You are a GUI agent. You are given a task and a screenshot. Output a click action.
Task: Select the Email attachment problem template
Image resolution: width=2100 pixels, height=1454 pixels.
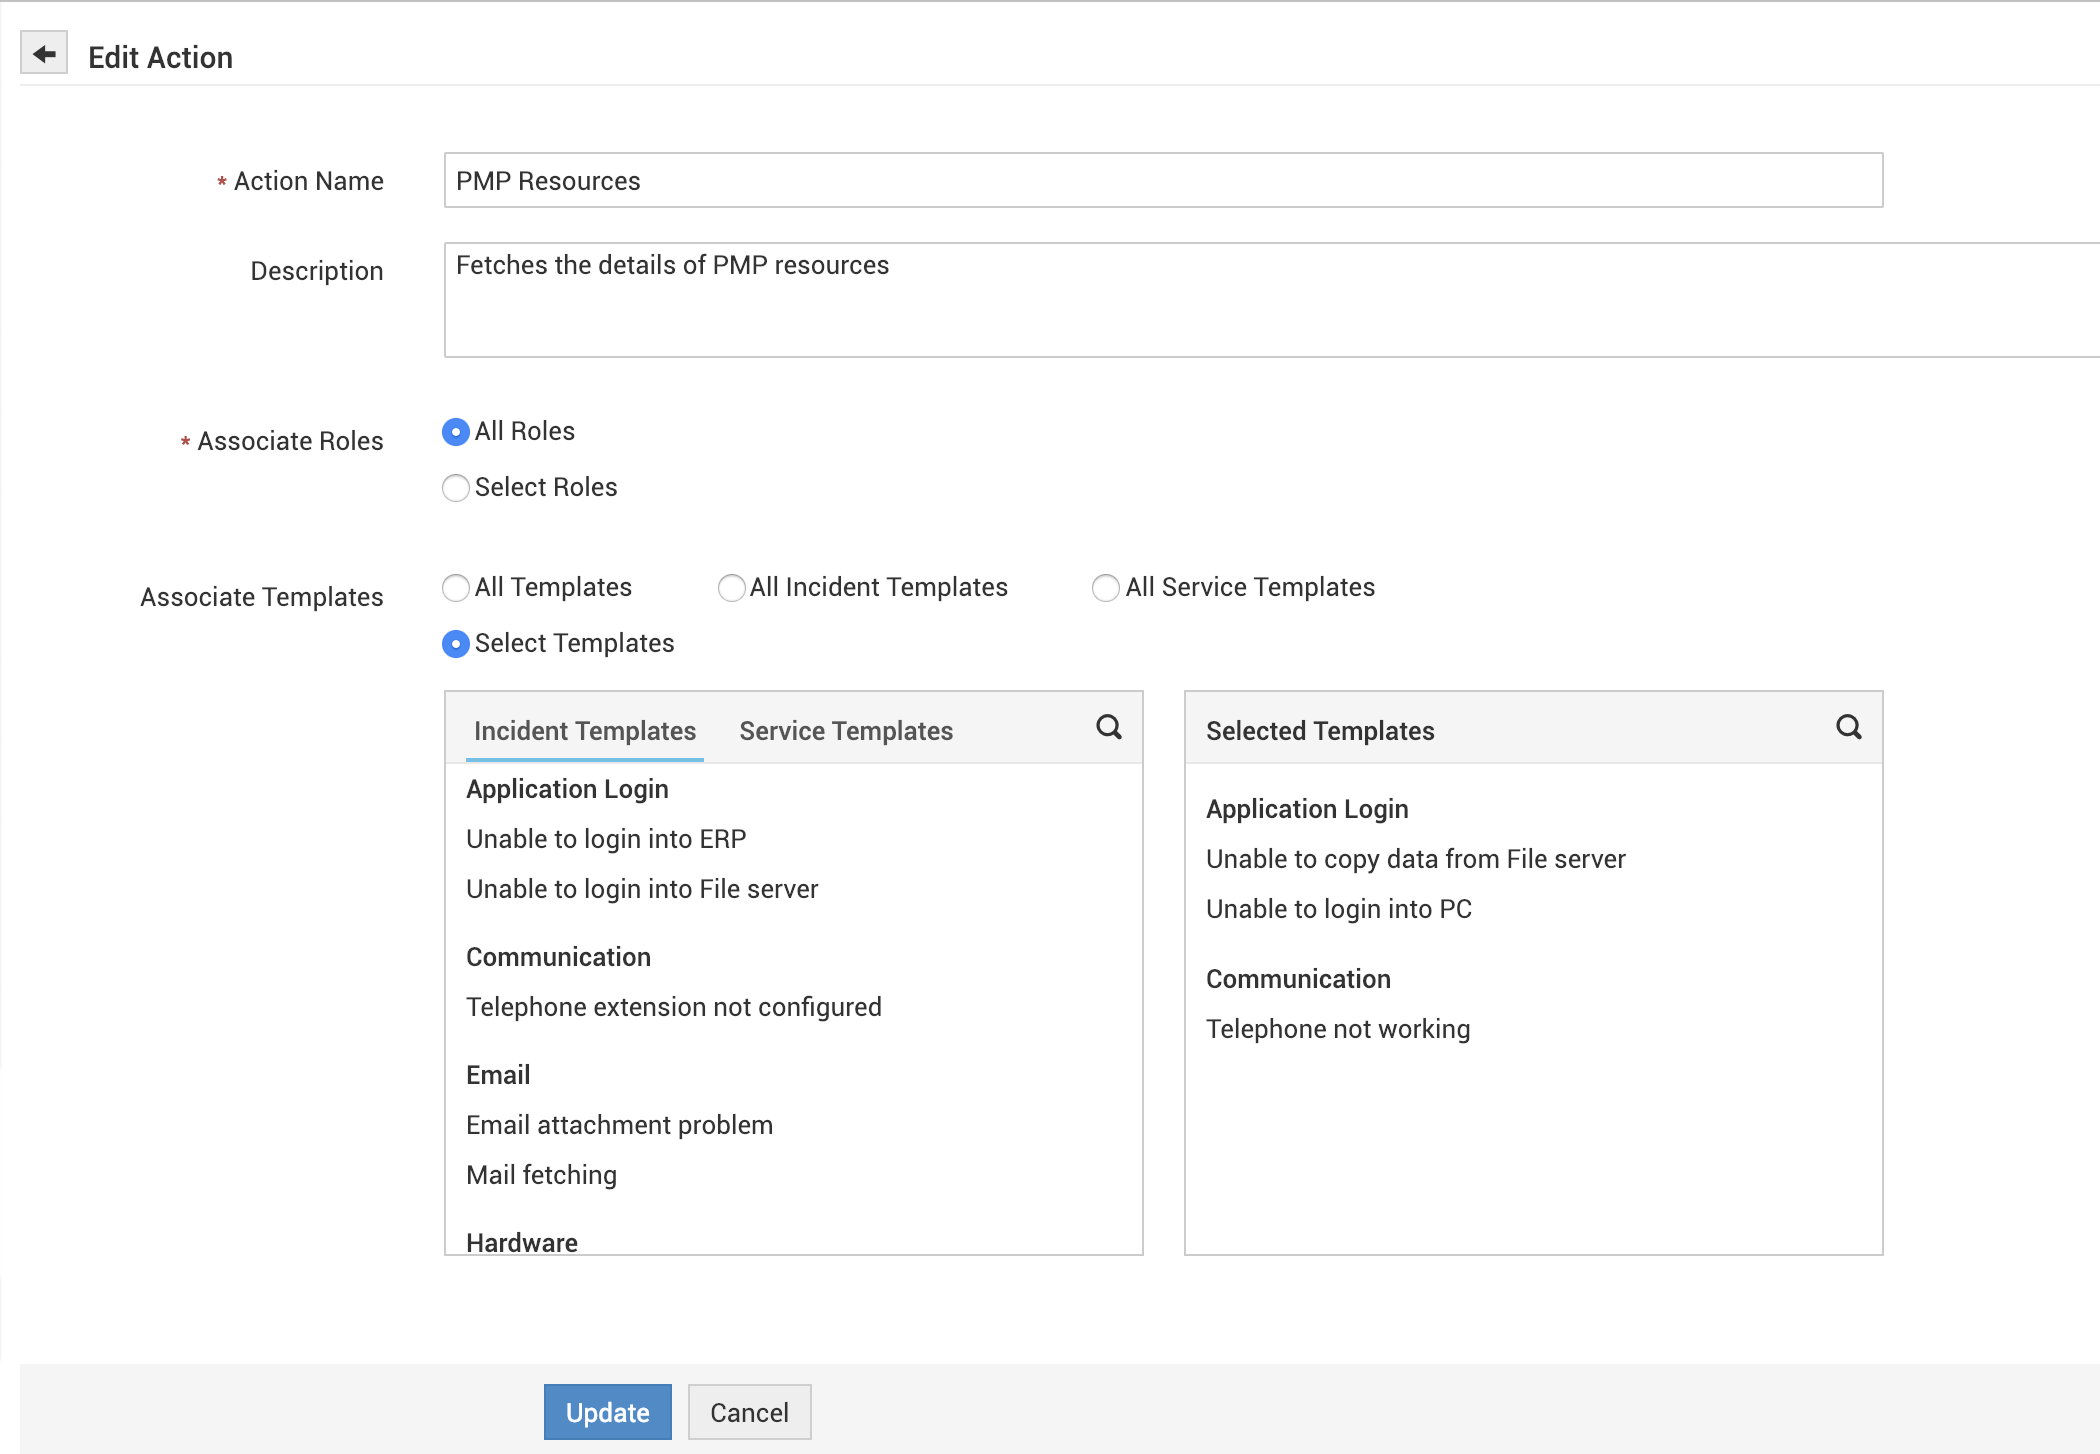pos(619,1125)
